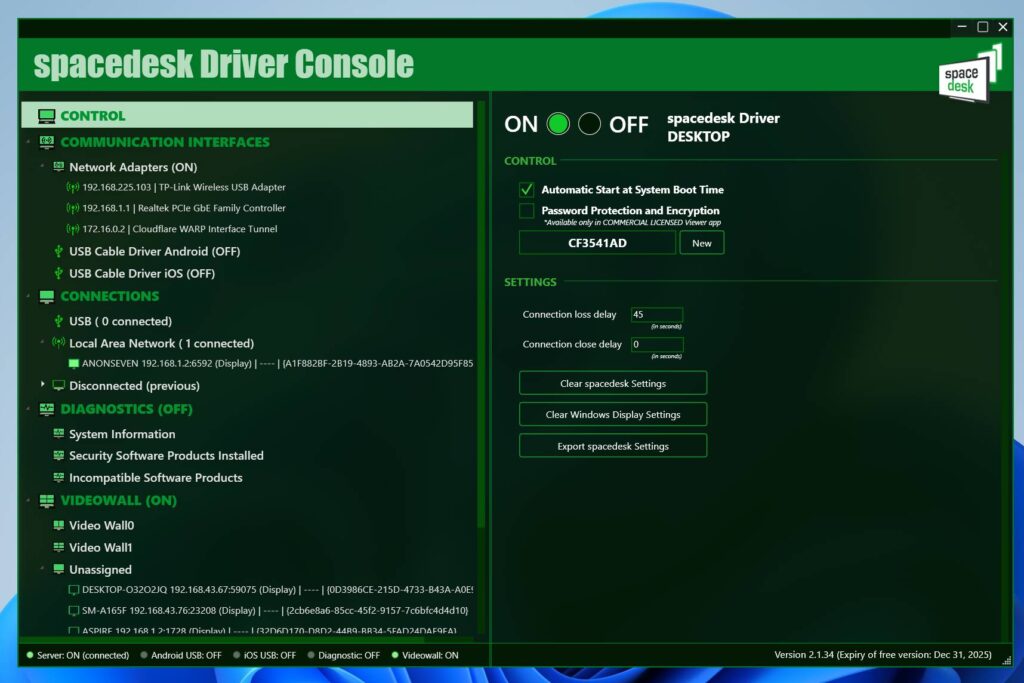Screen dimensions: 1024x683
Task: Click the VIDEOWALL grid icon
Action: point(46,501)
